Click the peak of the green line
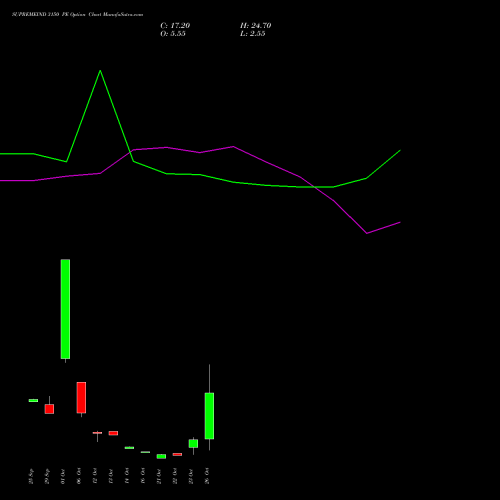Image resolution: width=500 pixels, height=500 pixels. point(100,71)
